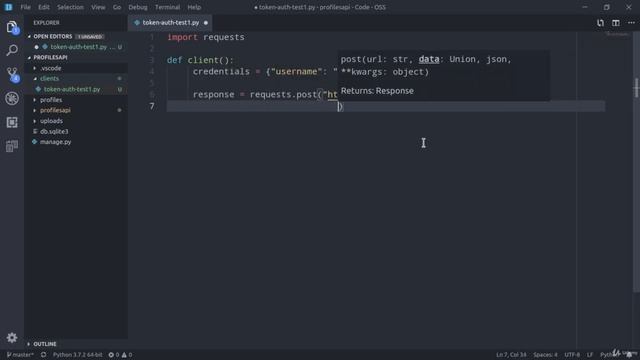Image resolution: width=640 pixels, height=360 pixels.
Task: Open the Debug menu
Action: point(138,7)
